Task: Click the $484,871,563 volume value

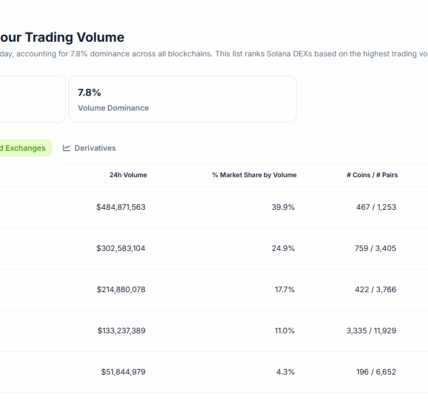Action: click(x=121, y=207)
